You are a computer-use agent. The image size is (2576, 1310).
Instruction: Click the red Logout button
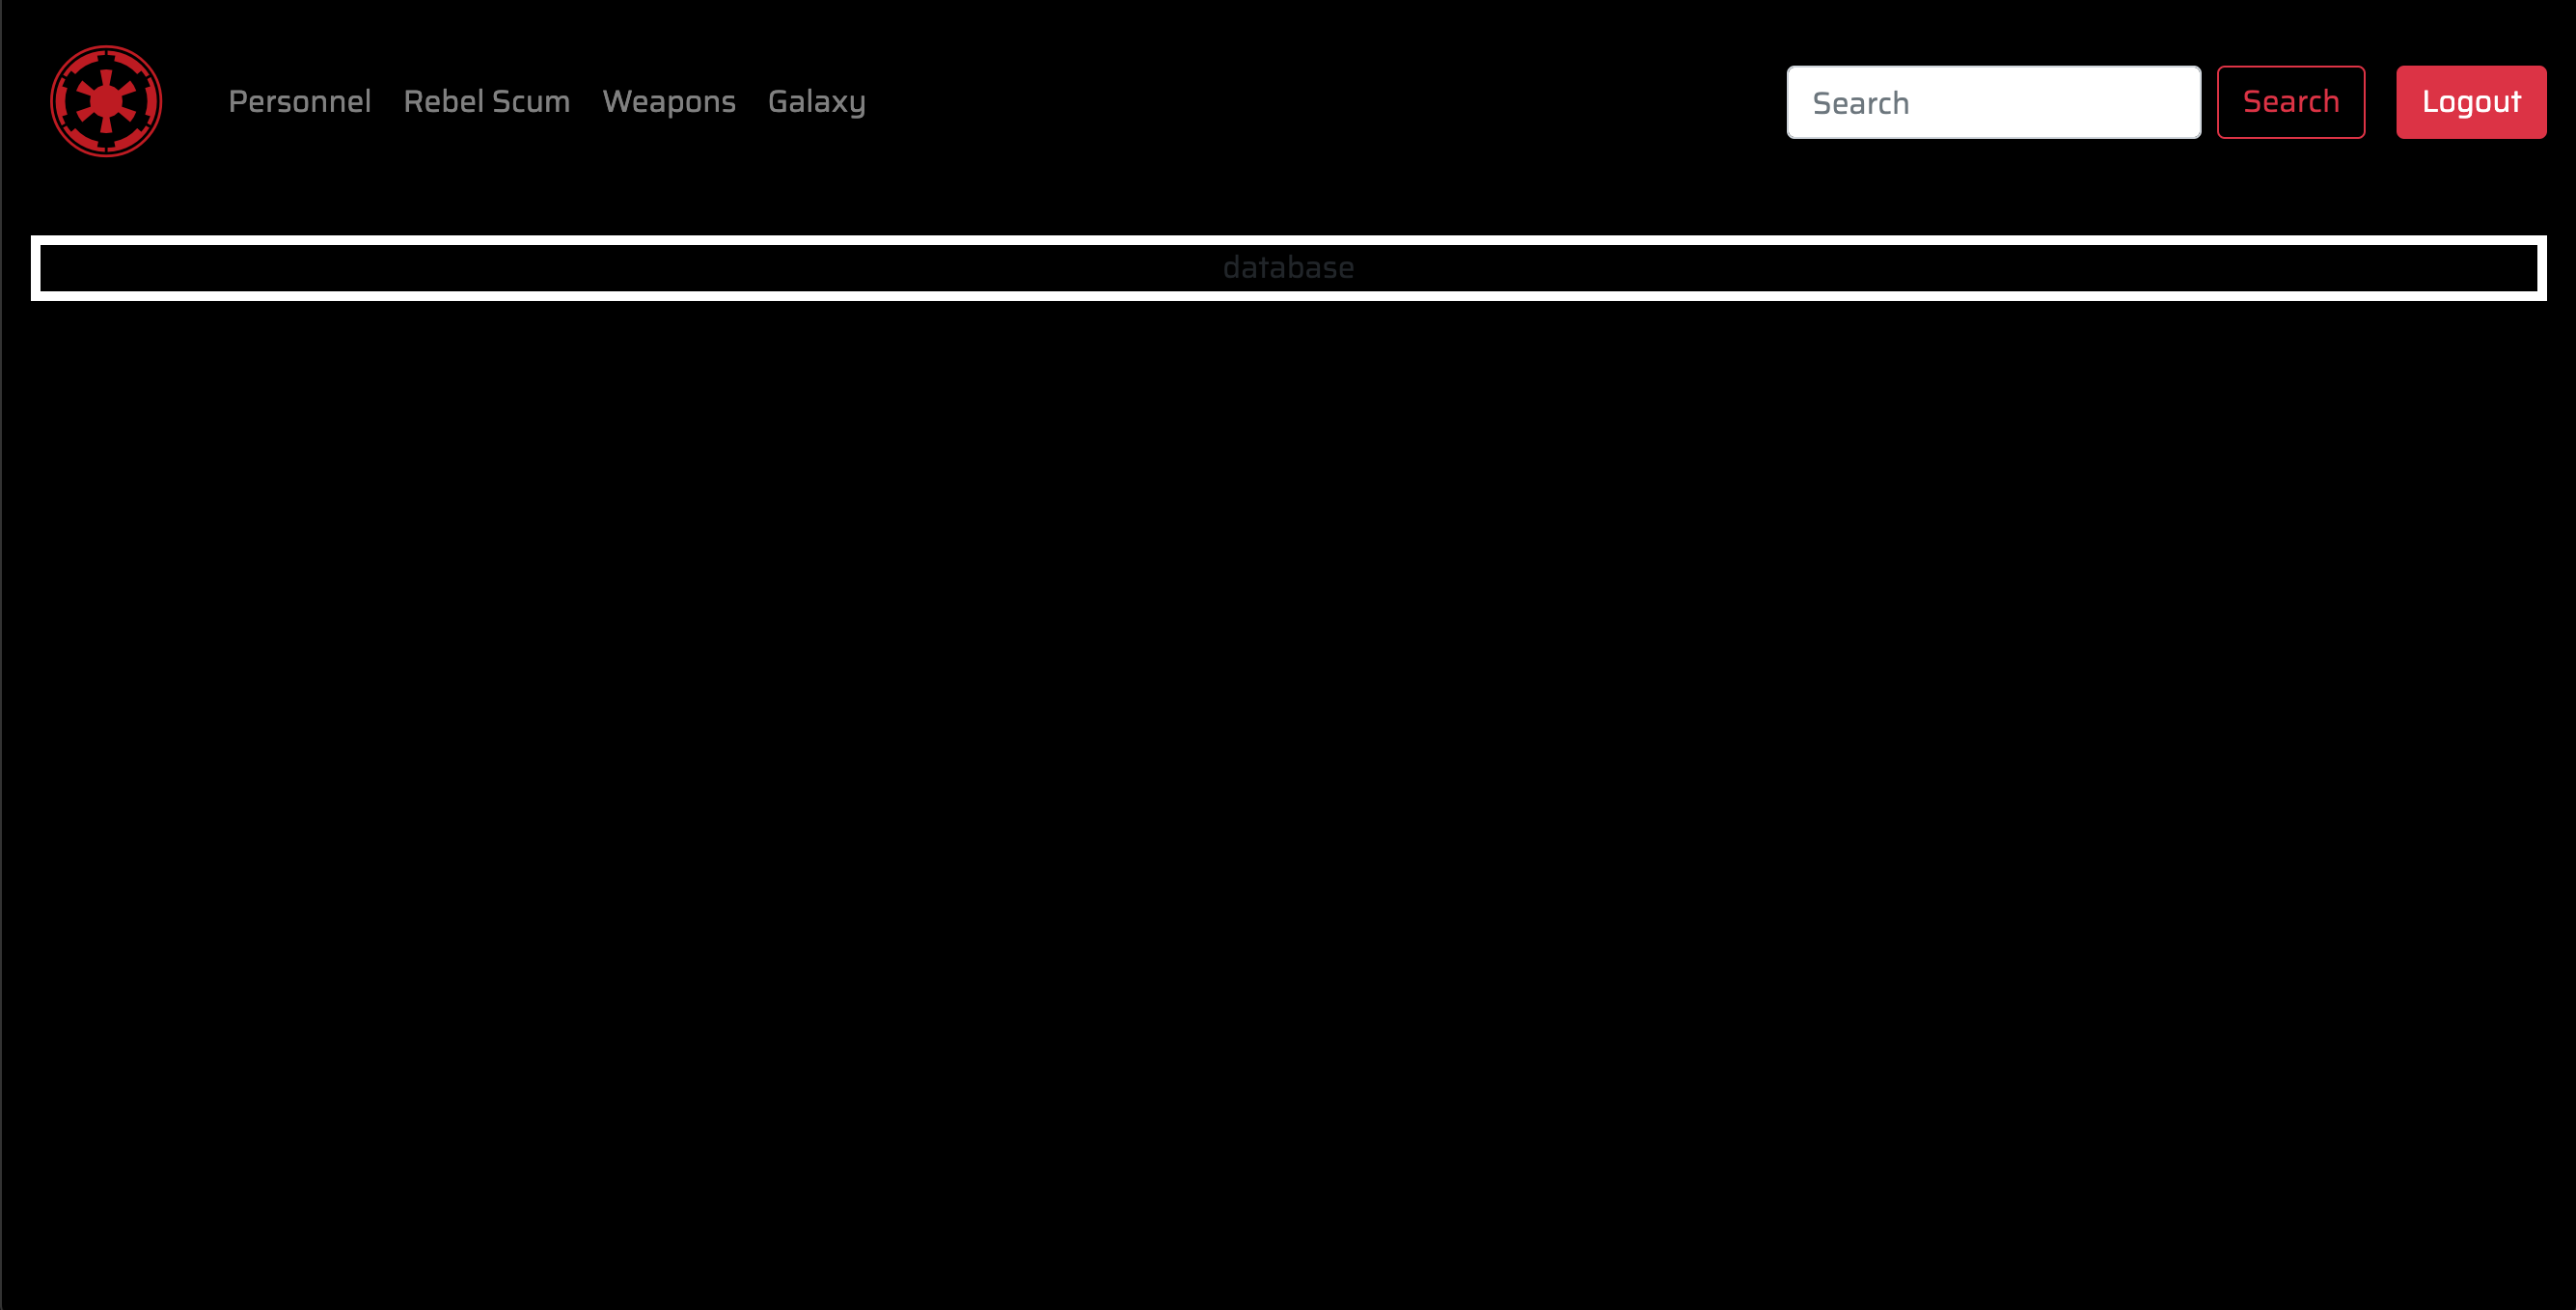pyautogui.click(x=2470, y=102)
